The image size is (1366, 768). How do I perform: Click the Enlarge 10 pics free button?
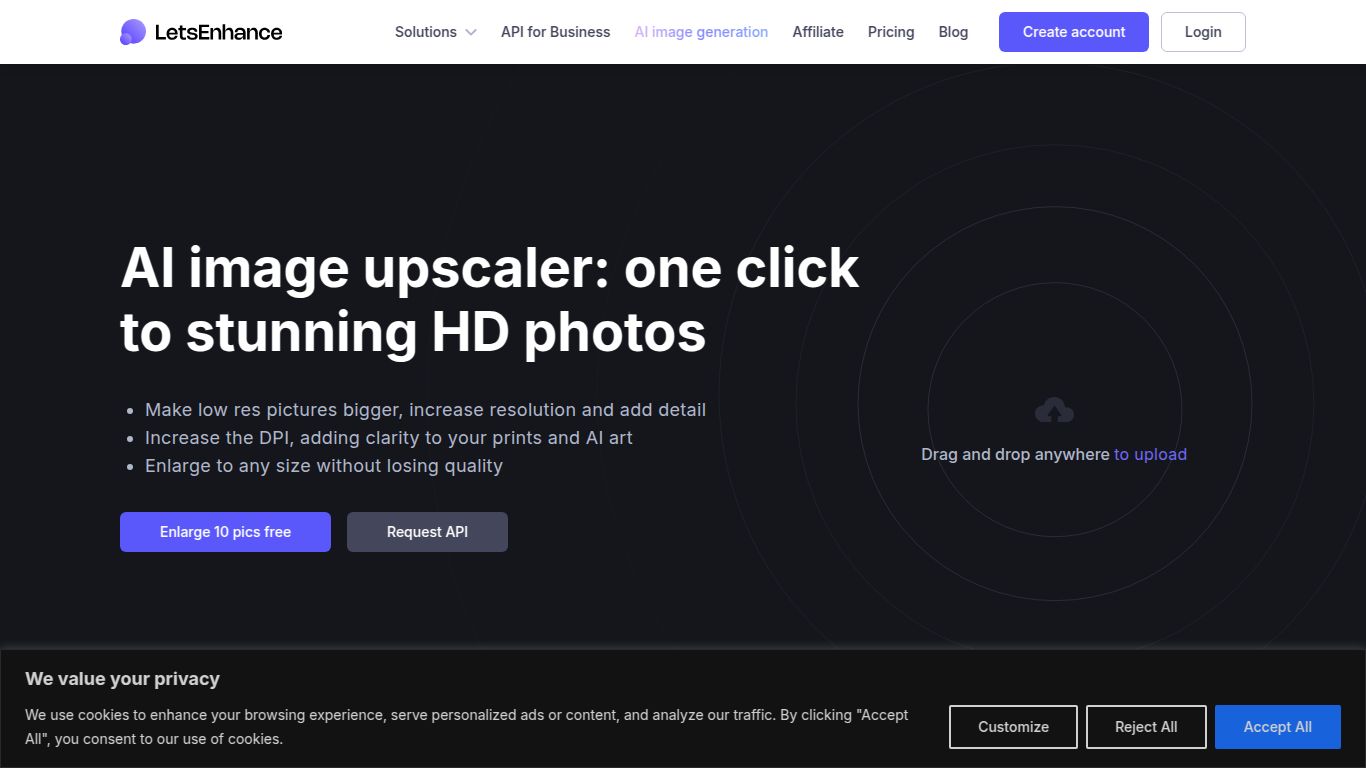click(x=224, y=531)
